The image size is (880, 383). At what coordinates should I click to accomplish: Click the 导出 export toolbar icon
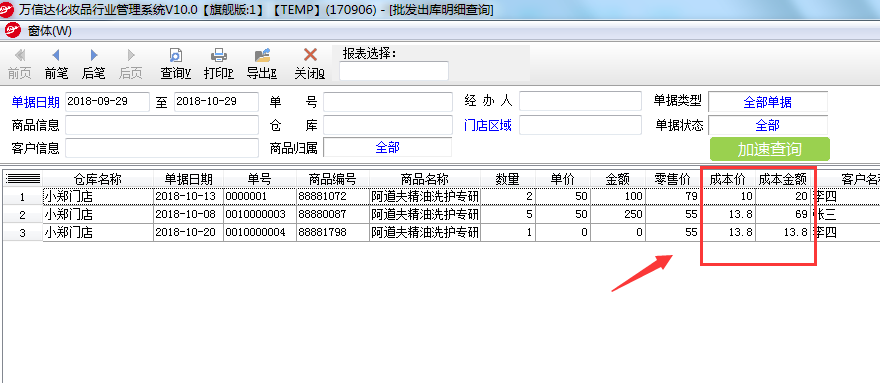[x=262, y=55]
